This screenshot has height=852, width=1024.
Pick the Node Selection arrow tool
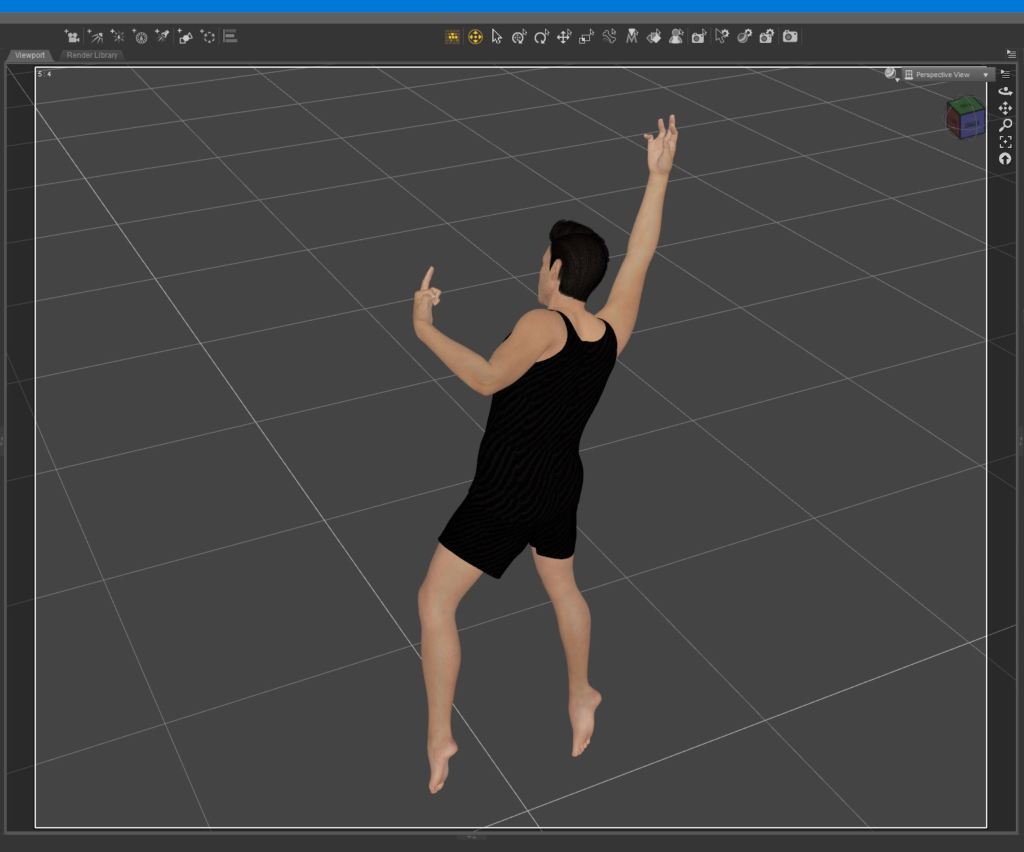tap(497, 37)
